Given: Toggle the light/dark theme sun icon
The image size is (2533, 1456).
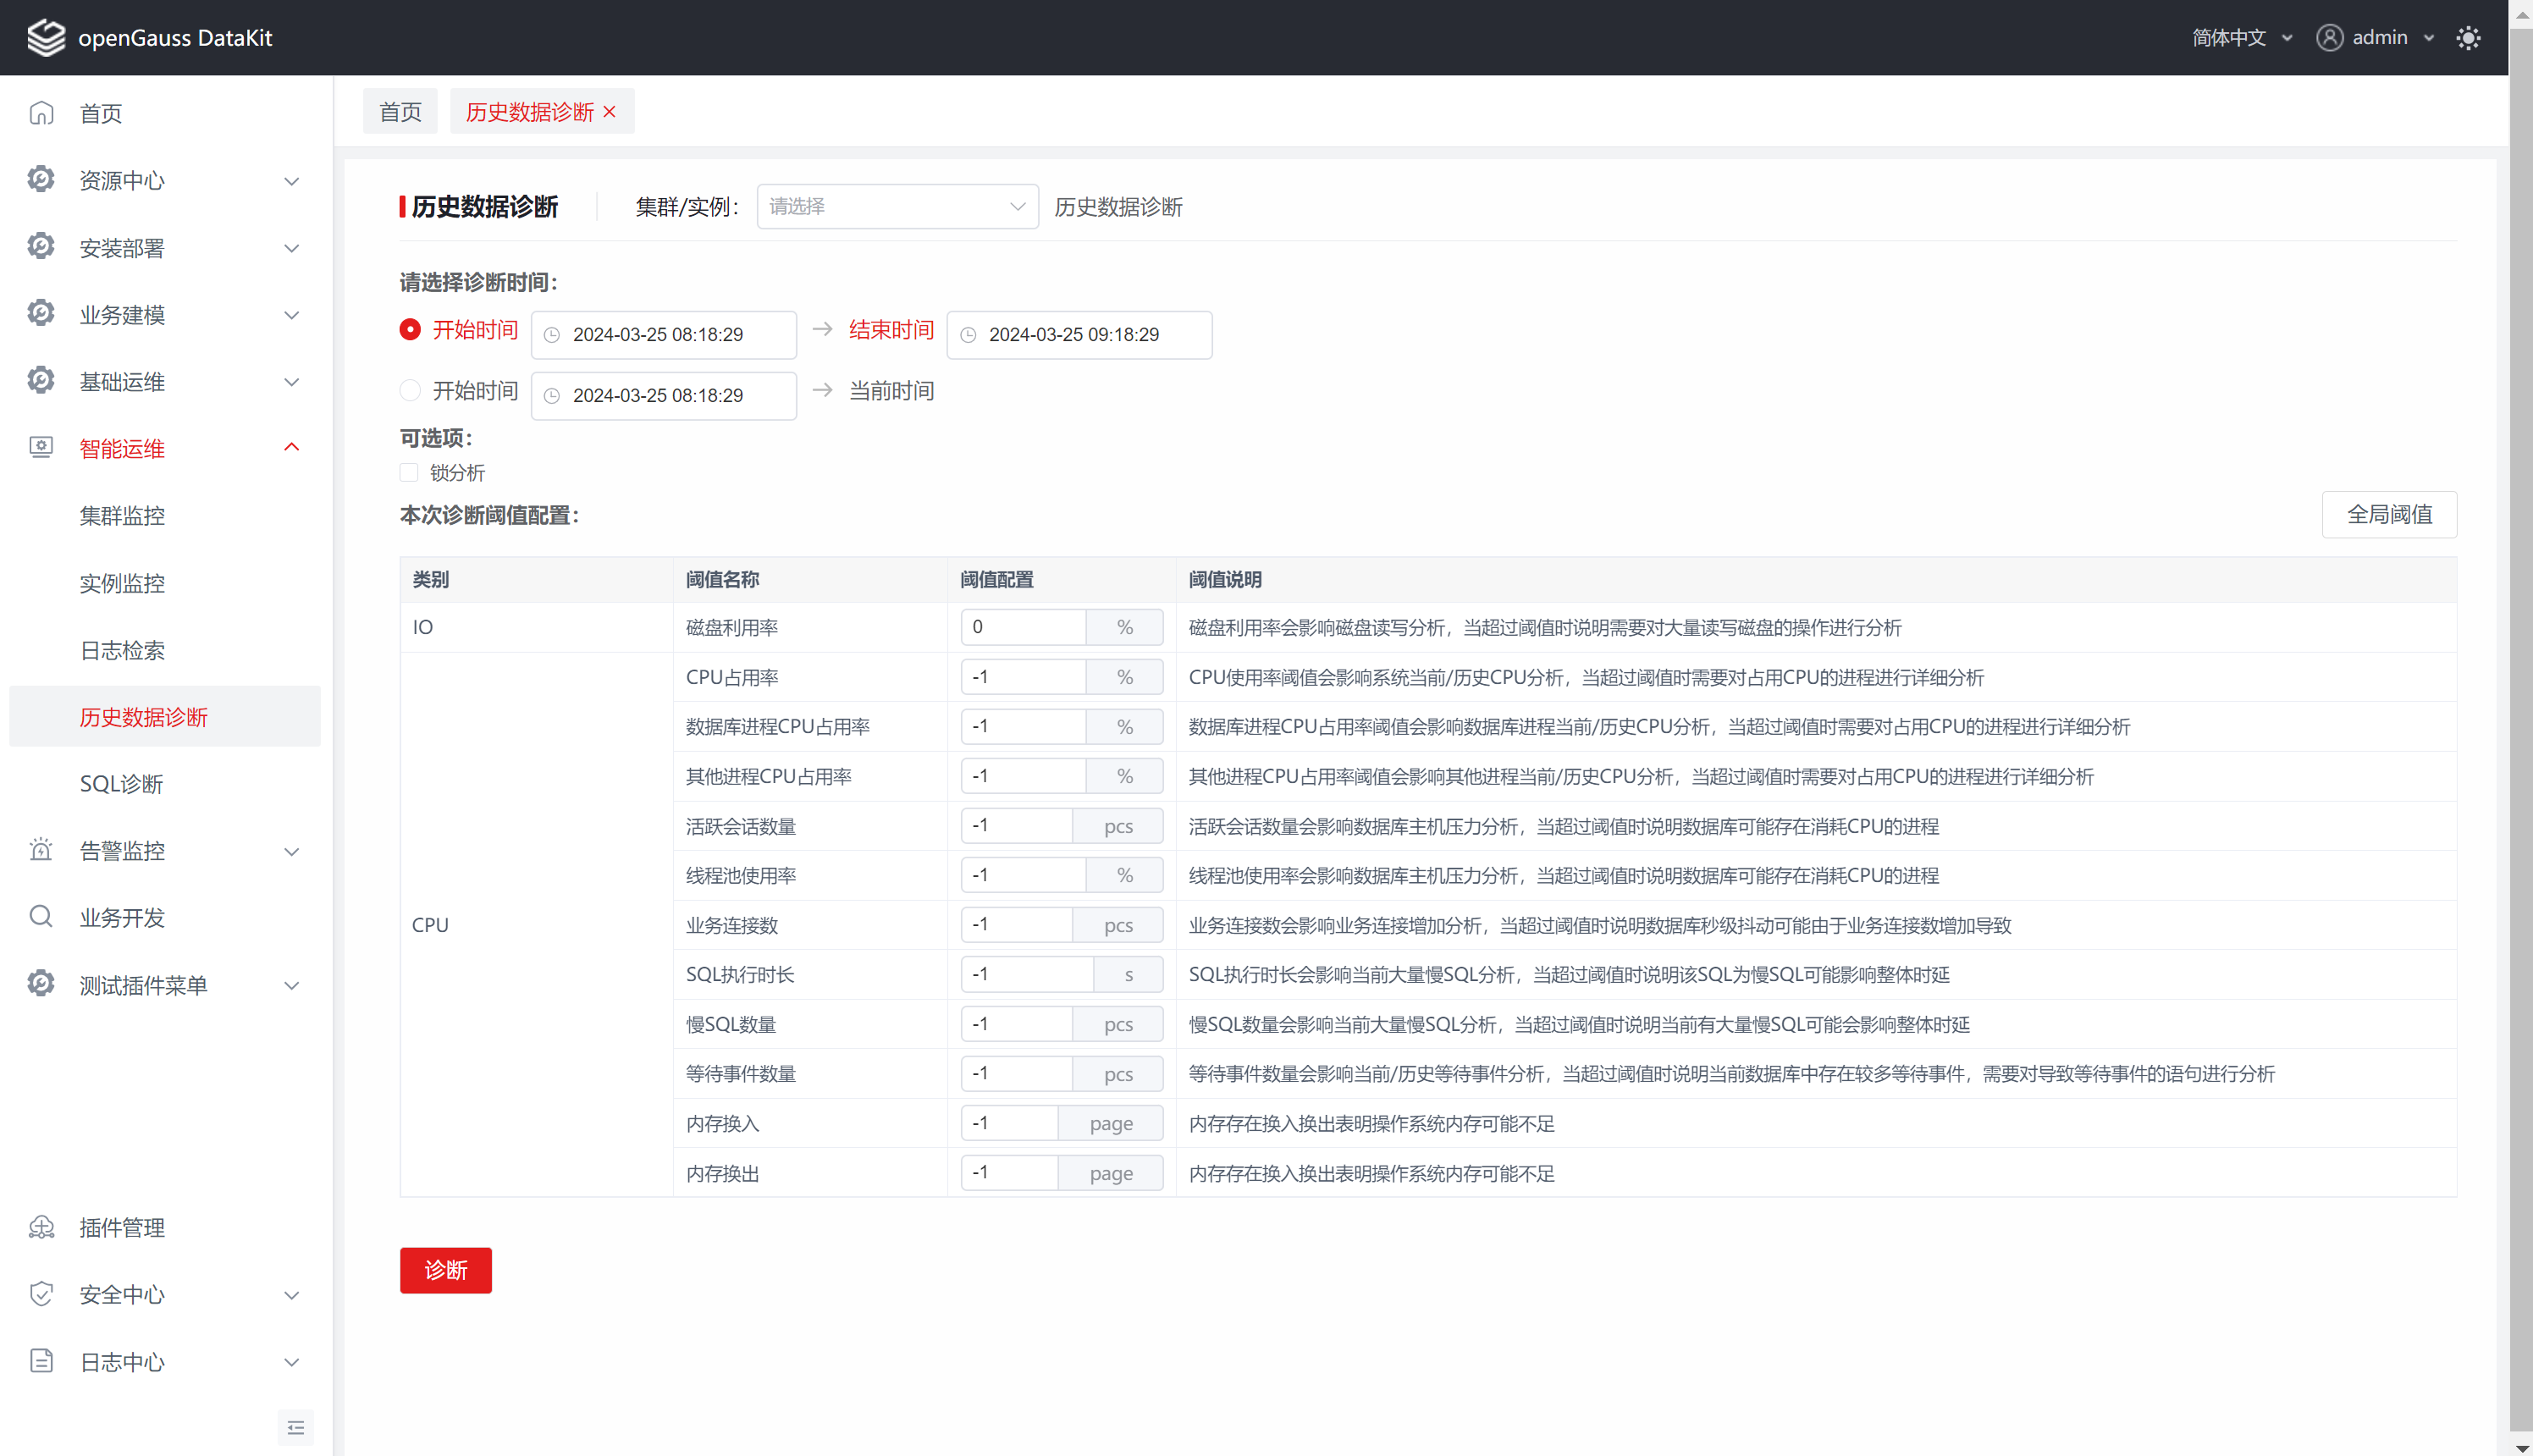Looking at the screenshot, I should 2467,38.
